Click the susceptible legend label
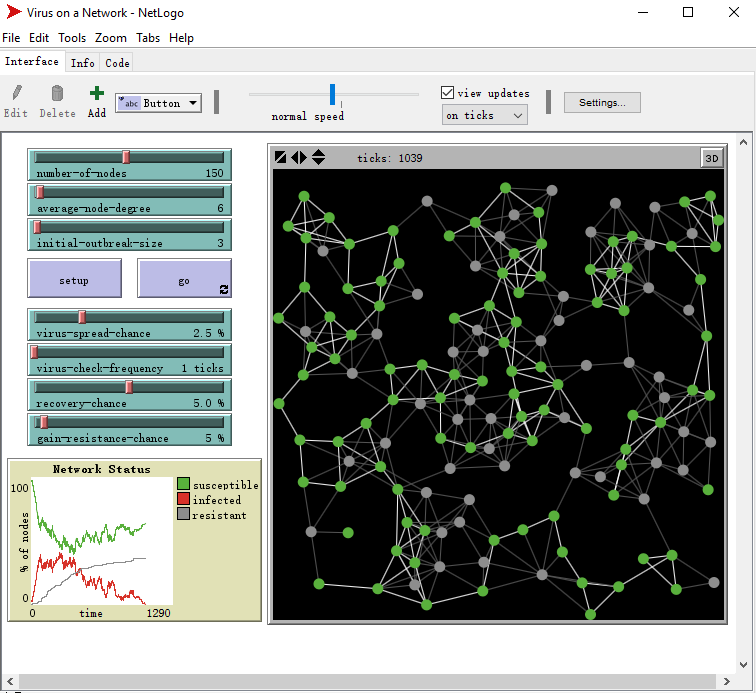756x693 pixels. [x=226, y=485]
